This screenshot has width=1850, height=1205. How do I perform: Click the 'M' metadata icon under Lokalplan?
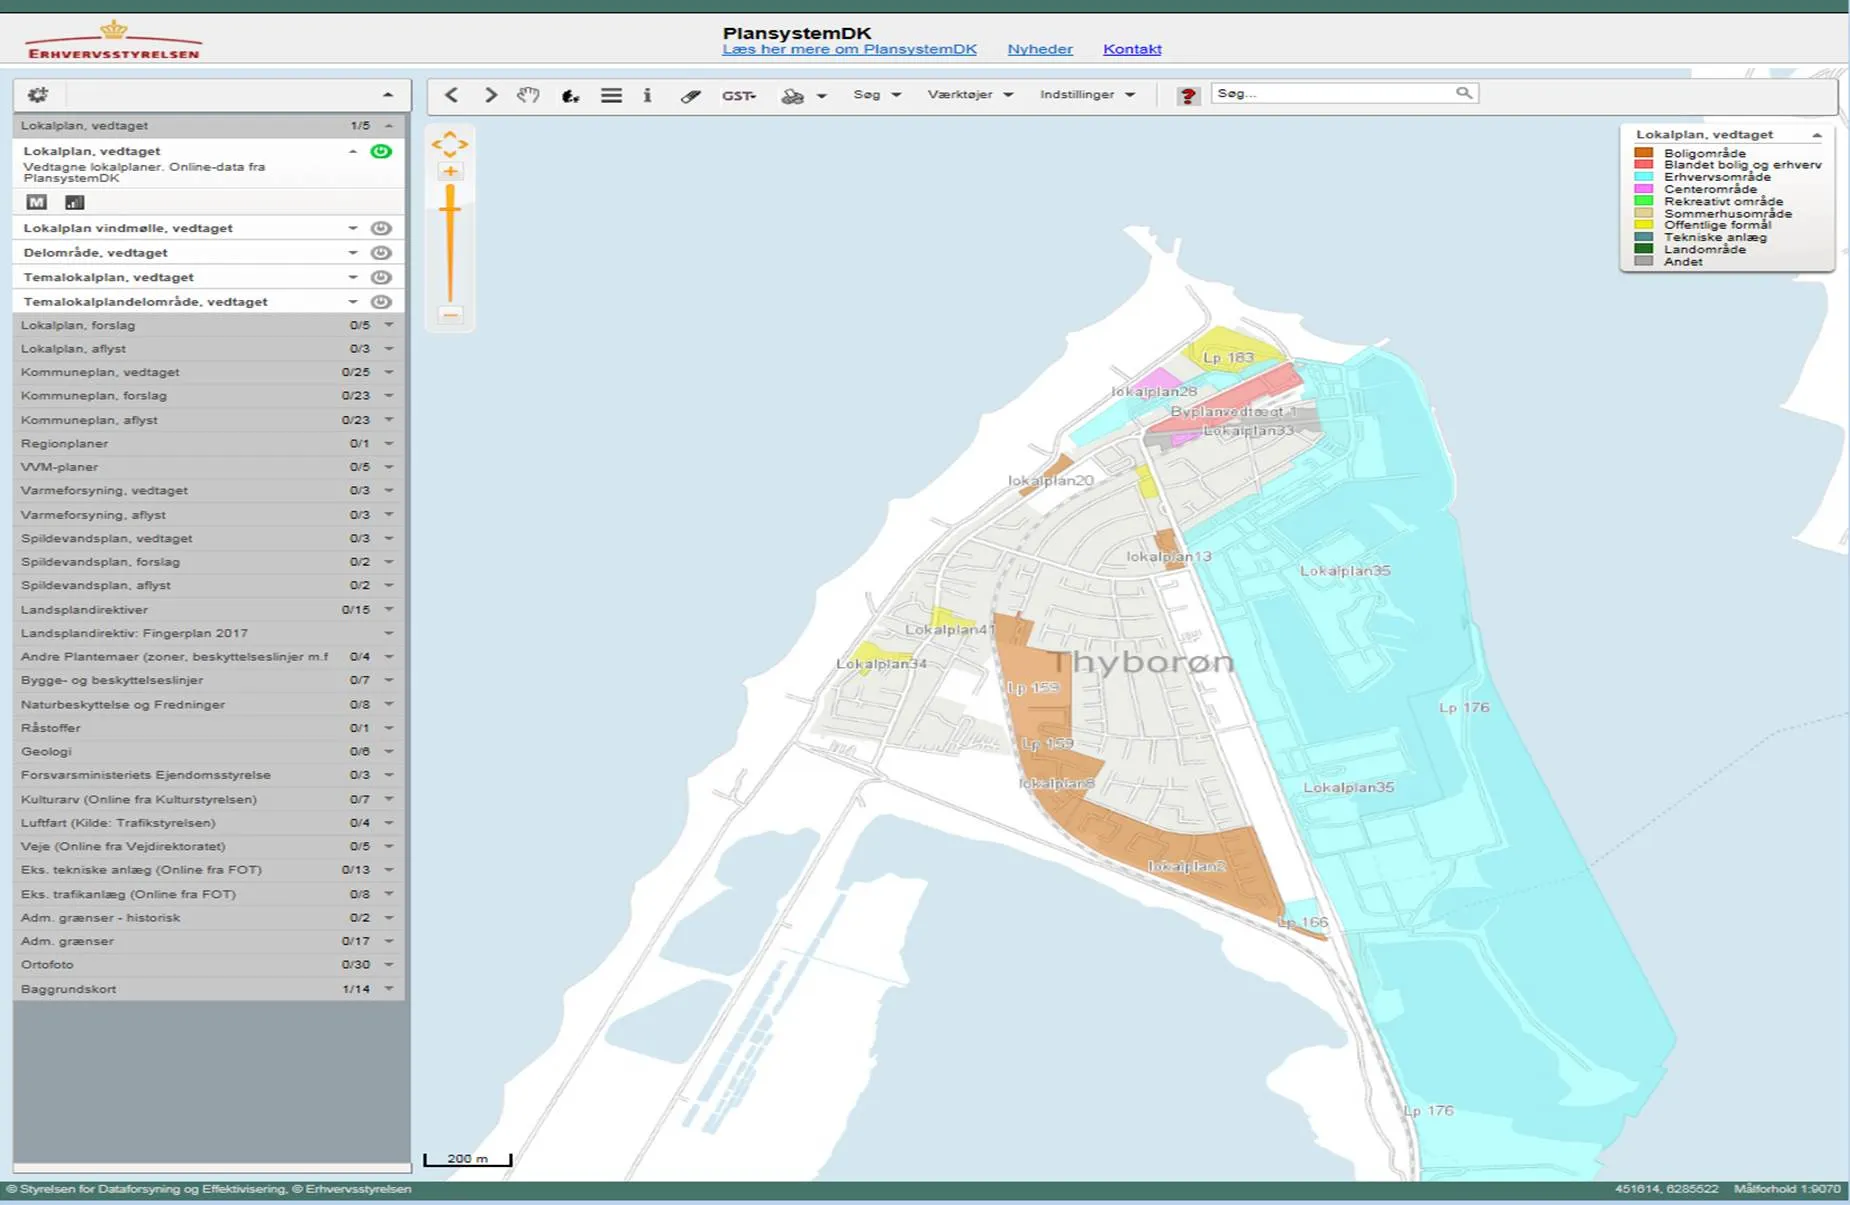pyautogui.click(x=37, y=202)
